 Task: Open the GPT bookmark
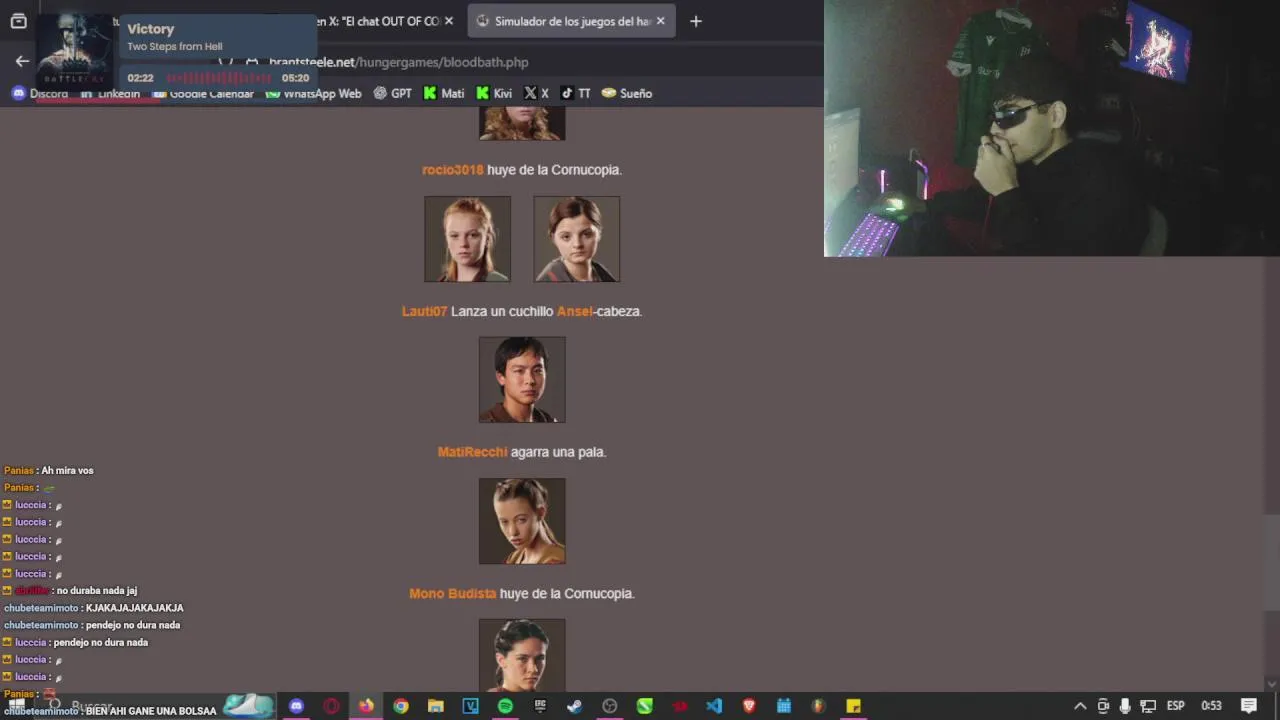(x=392, y=93)
